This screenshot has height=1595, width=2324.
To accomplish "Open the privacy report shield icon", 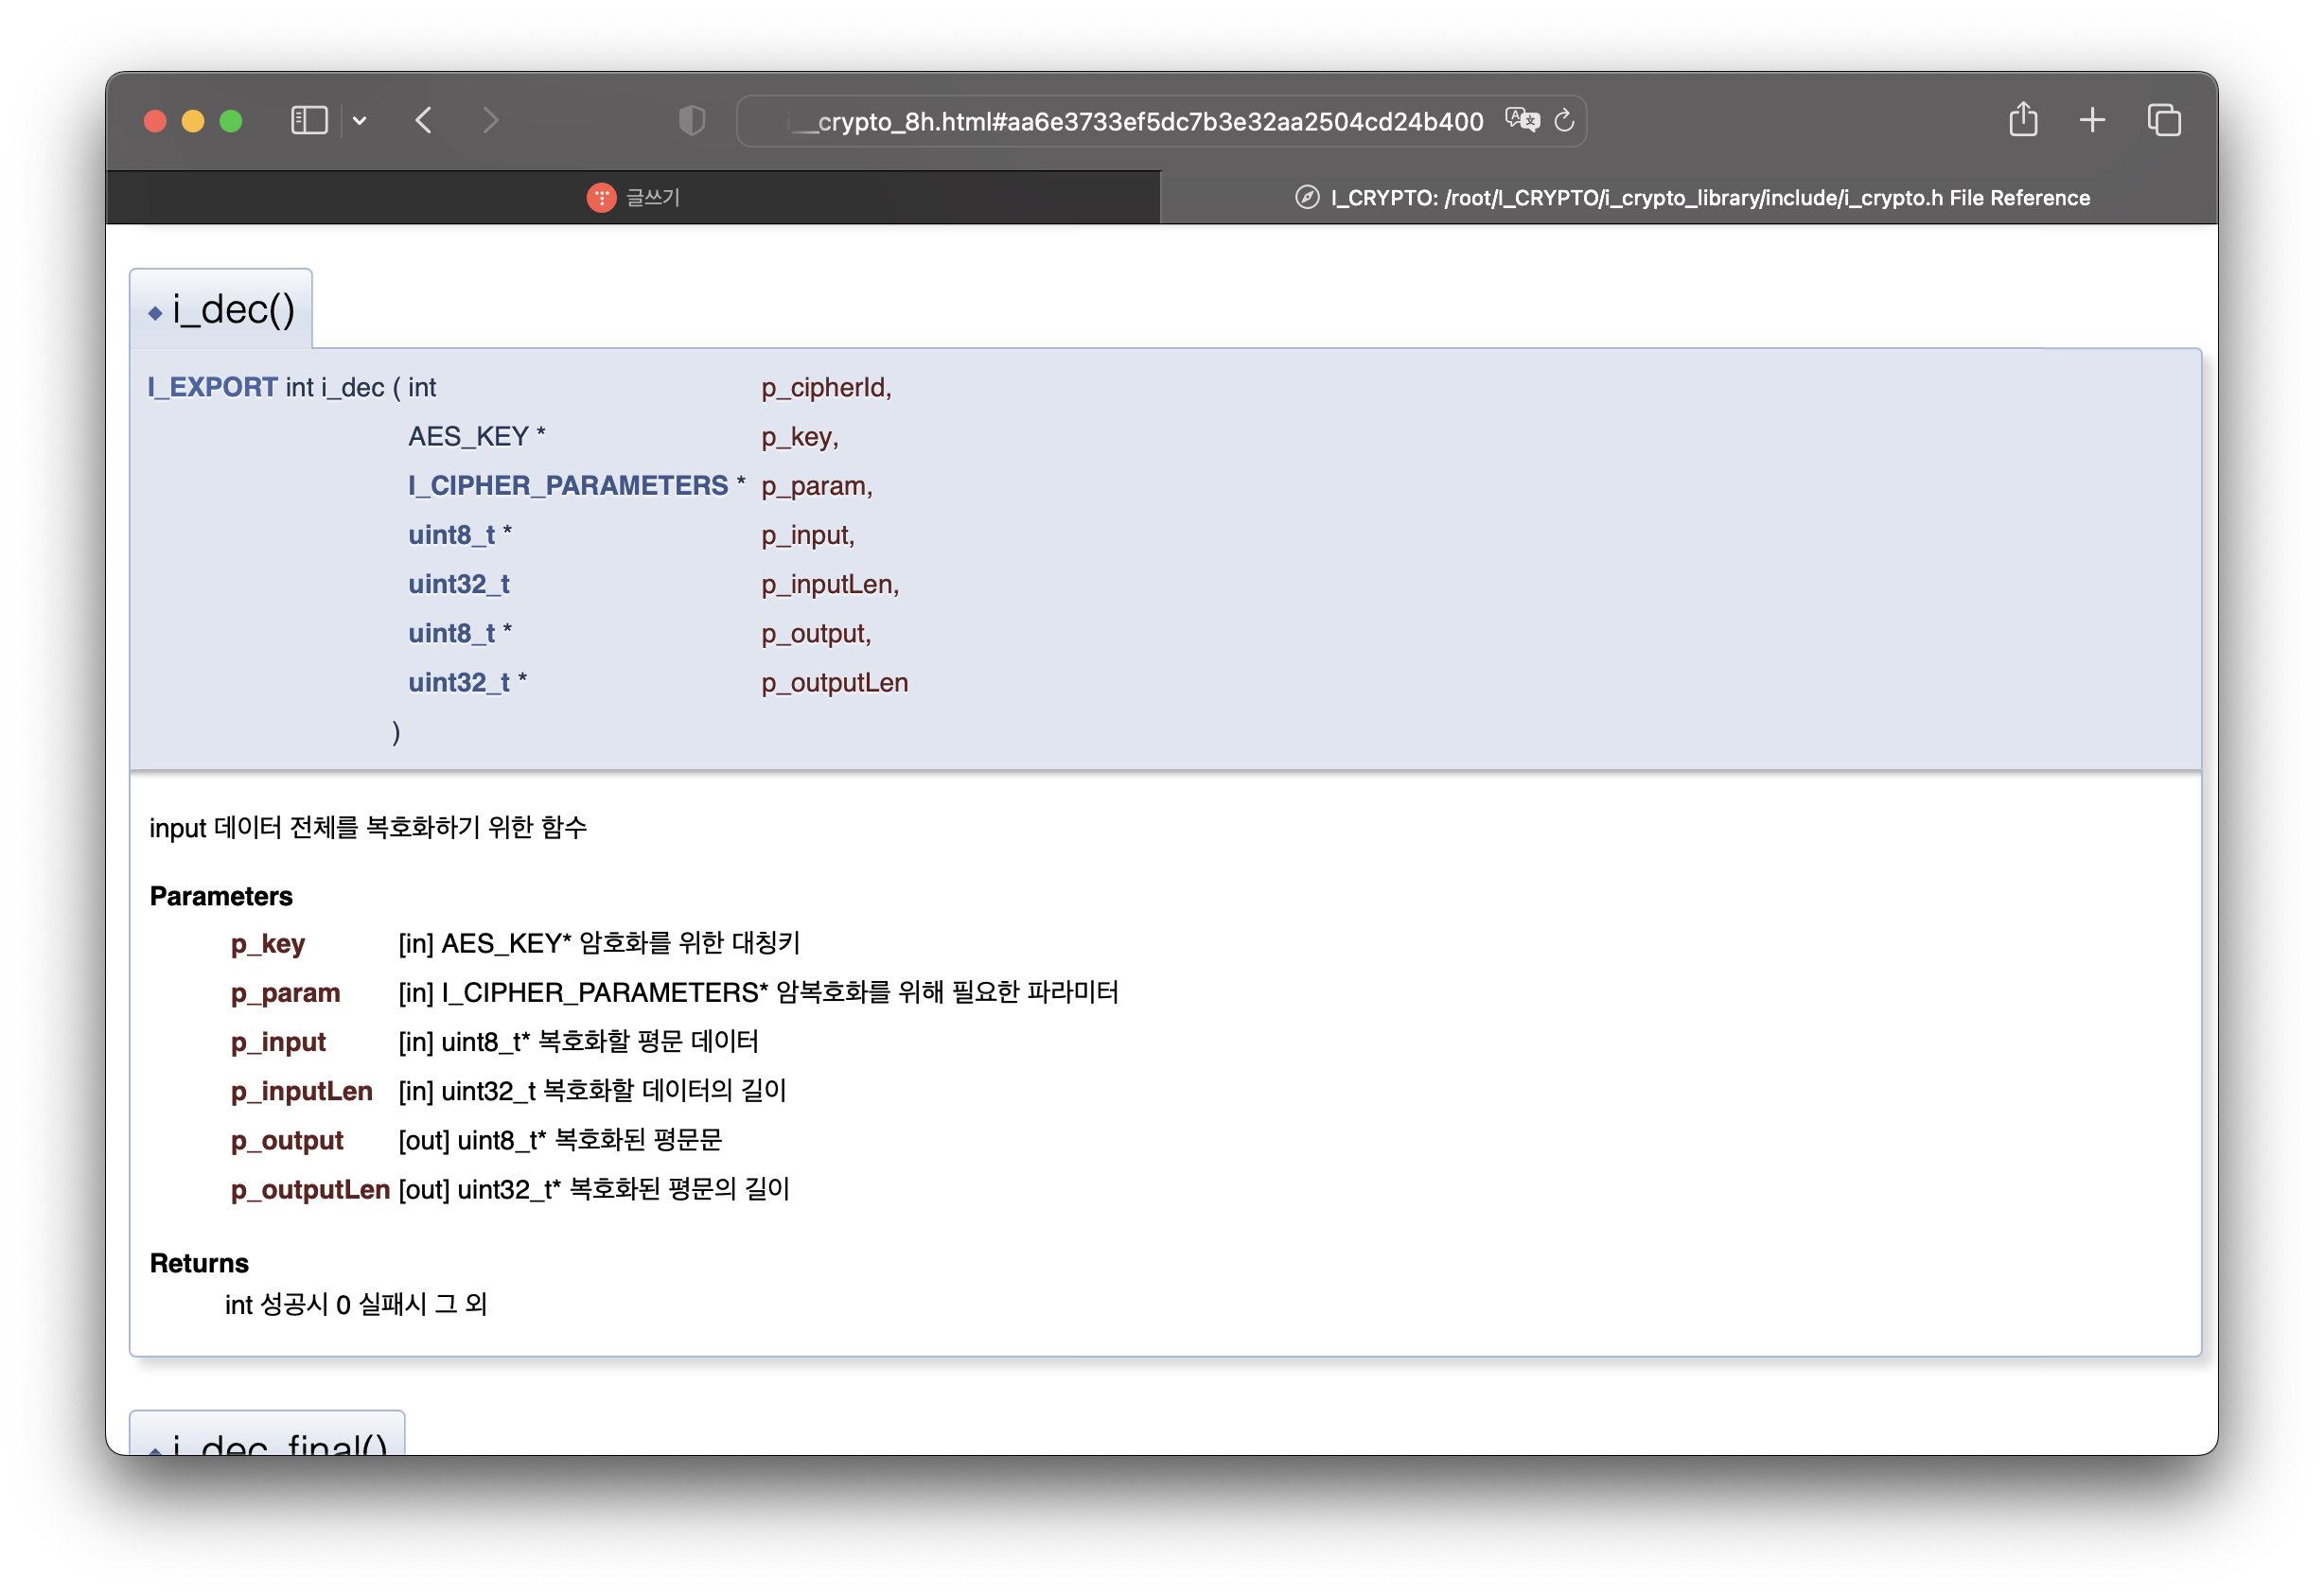I will (x=692, y=121).
